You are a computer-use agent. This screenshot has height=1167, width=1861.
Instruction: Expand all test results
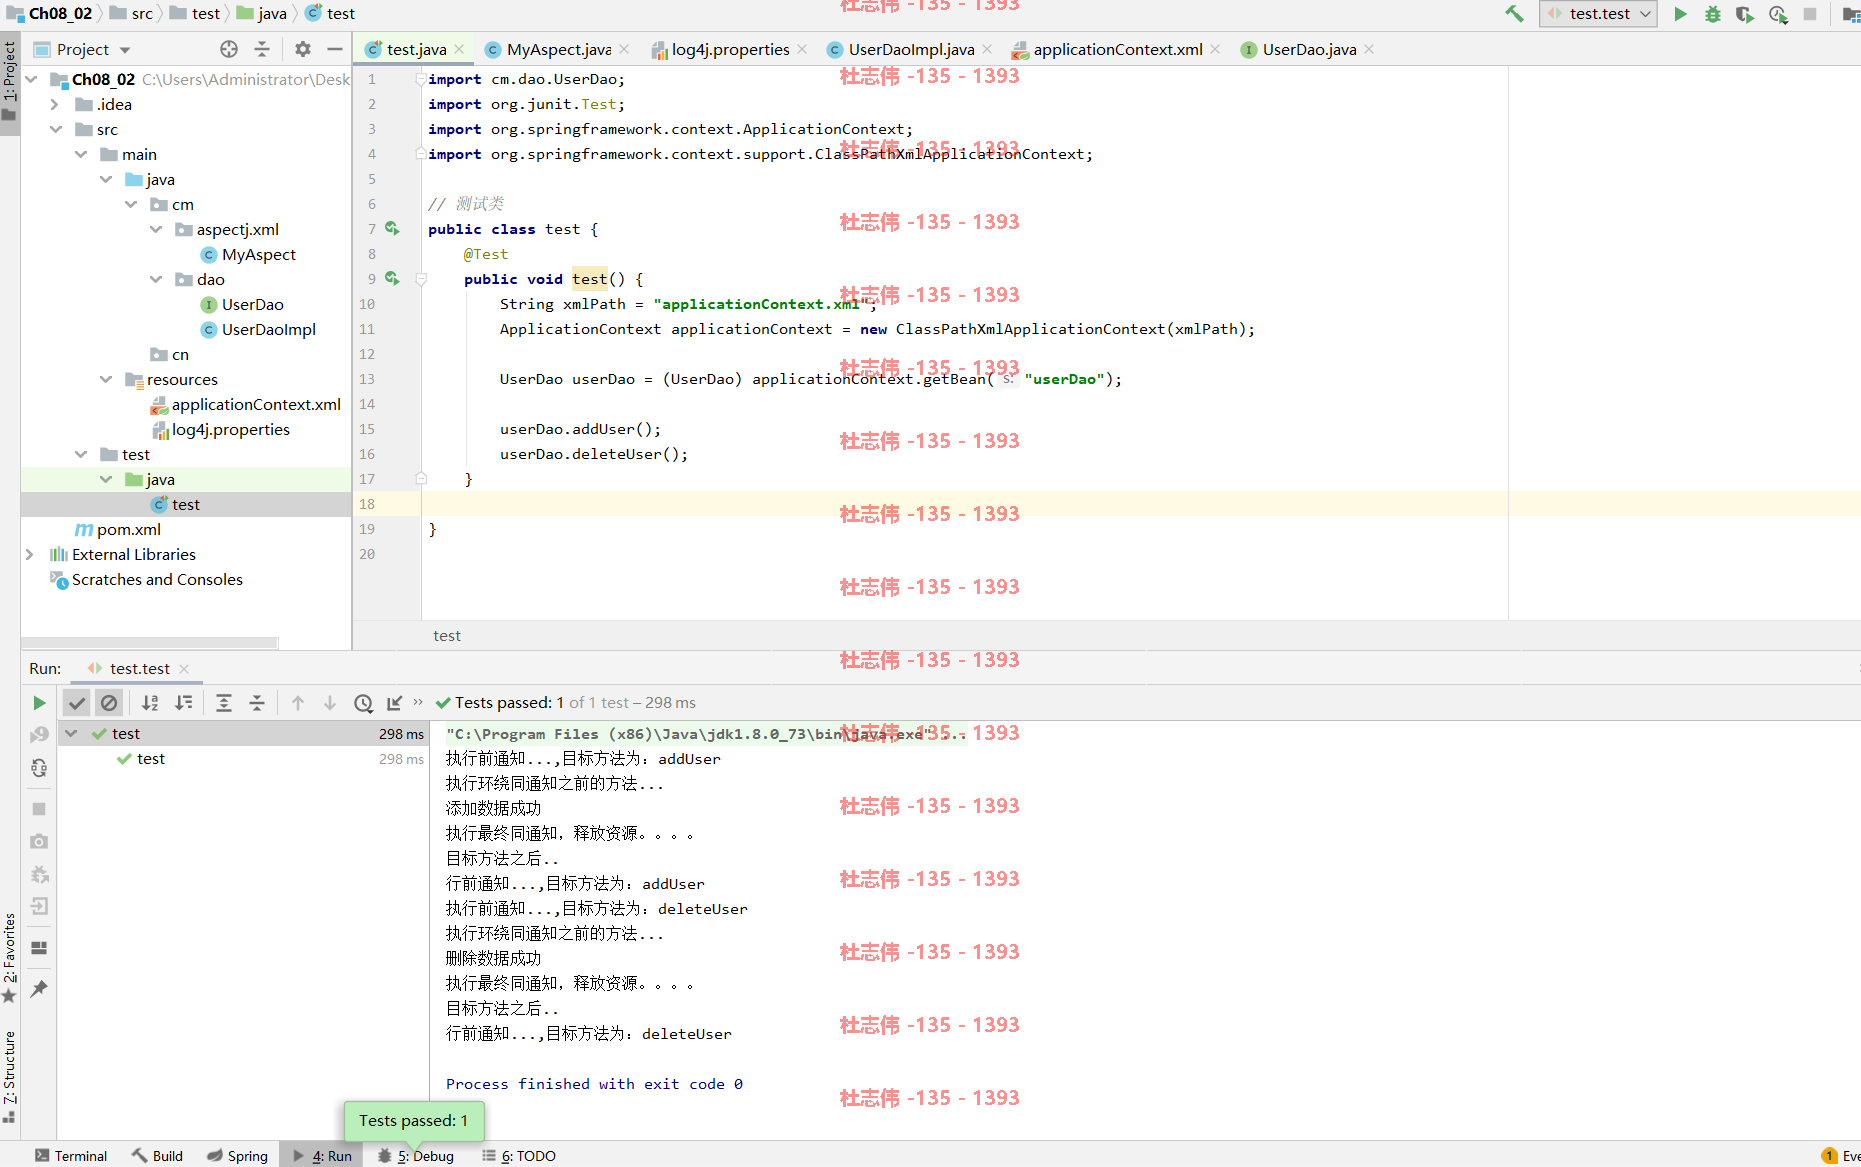pos(224,703)
